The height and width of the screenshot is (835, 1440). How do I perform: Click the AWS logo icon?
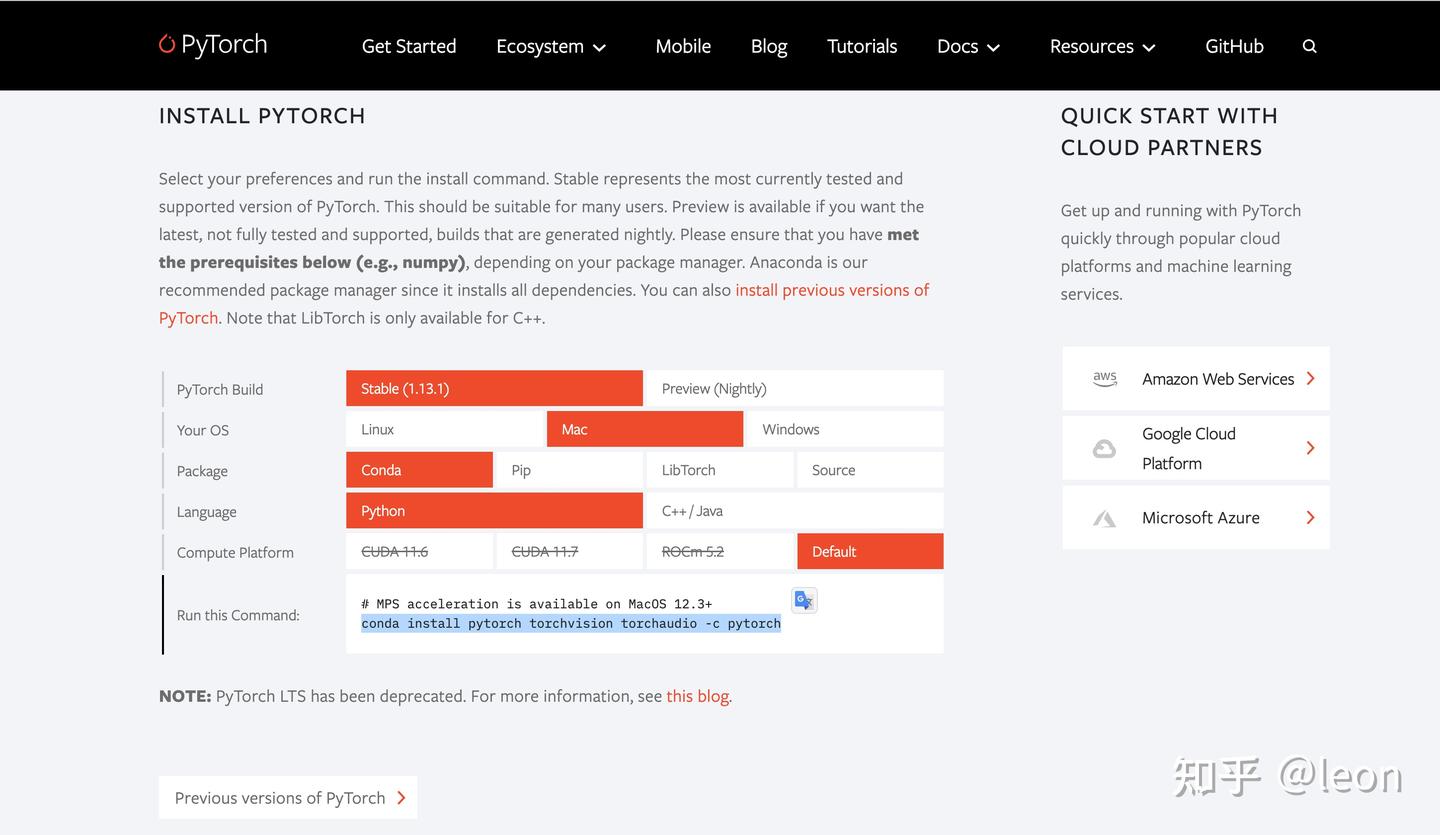(x=1104, y=379)
